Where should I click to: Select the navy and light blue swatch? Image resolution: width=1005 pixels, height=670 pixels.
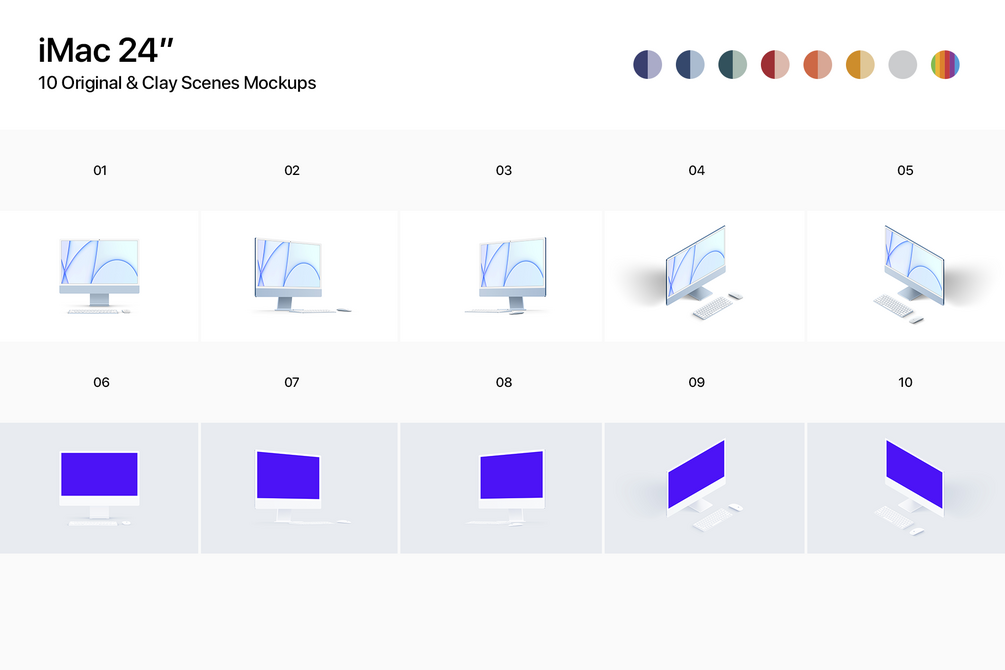[x=690, y=65]
